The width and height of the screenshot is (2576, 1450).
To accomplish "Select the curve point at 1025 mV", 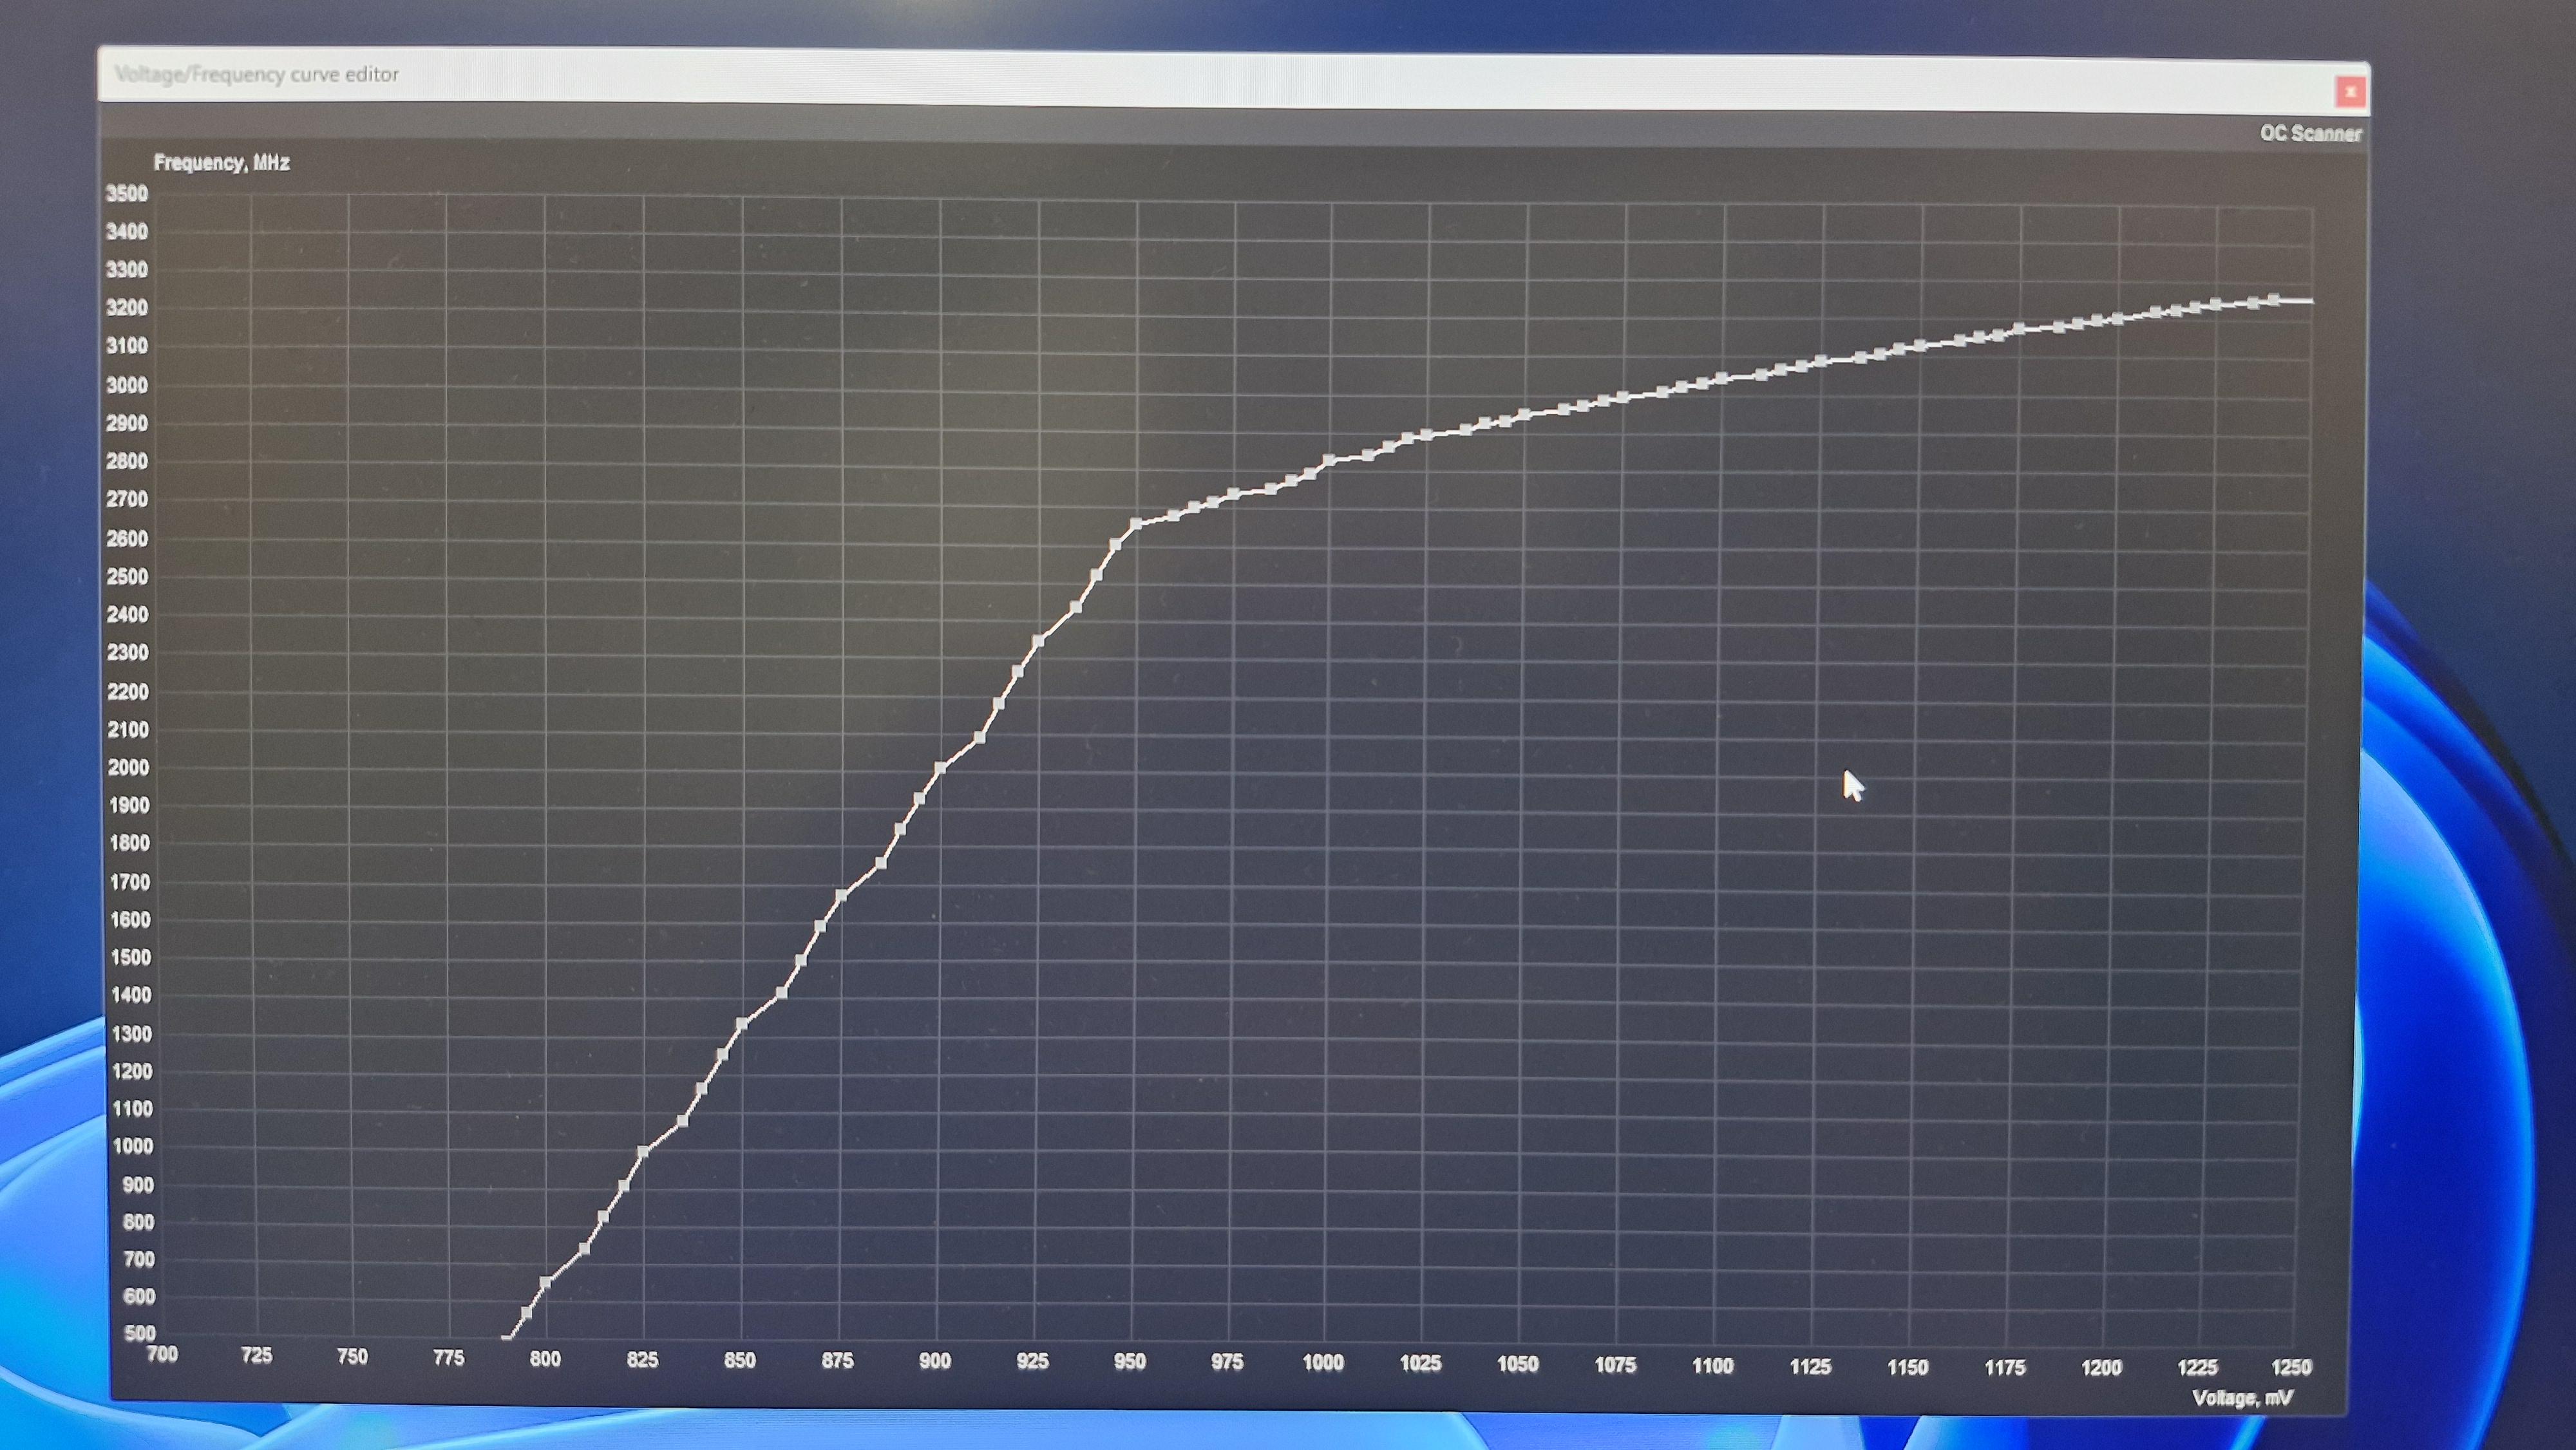I will (1427, 435).
